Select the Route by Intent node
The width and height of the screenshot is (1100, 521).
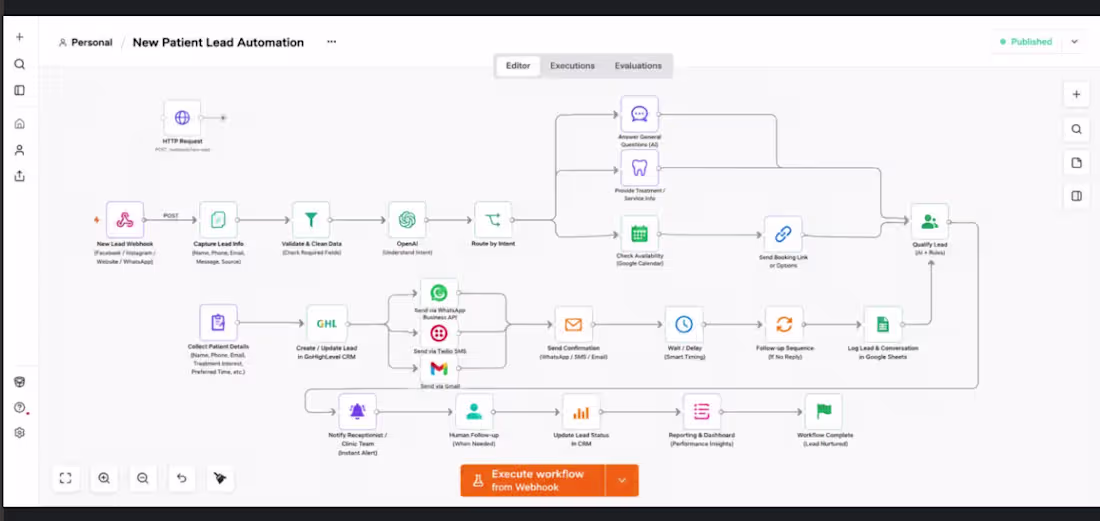point(493,219)
